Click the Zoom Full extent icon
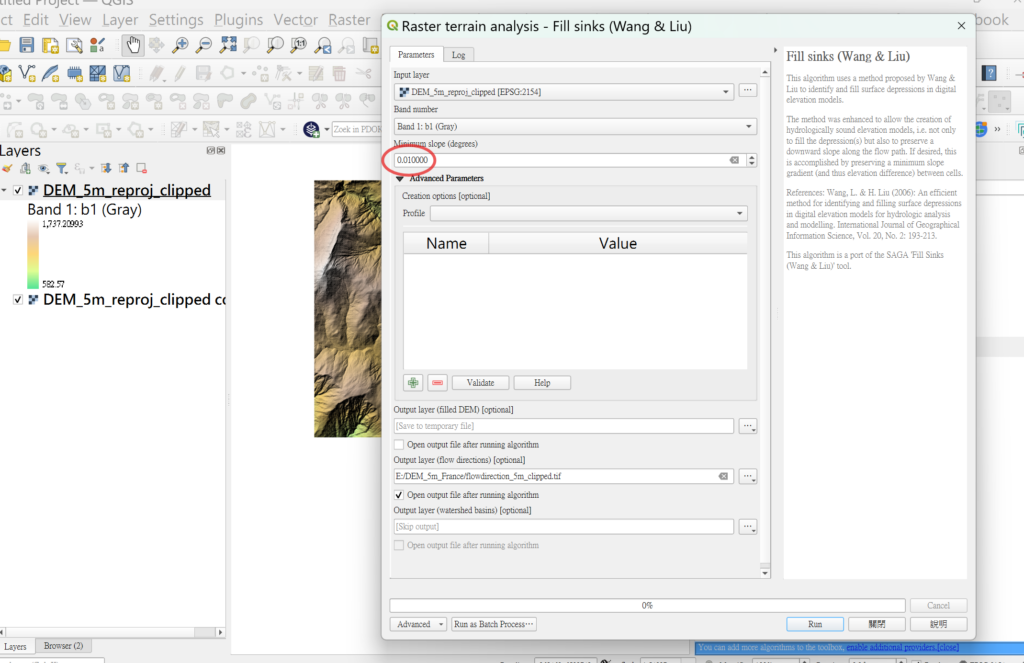 pos(228,45)
